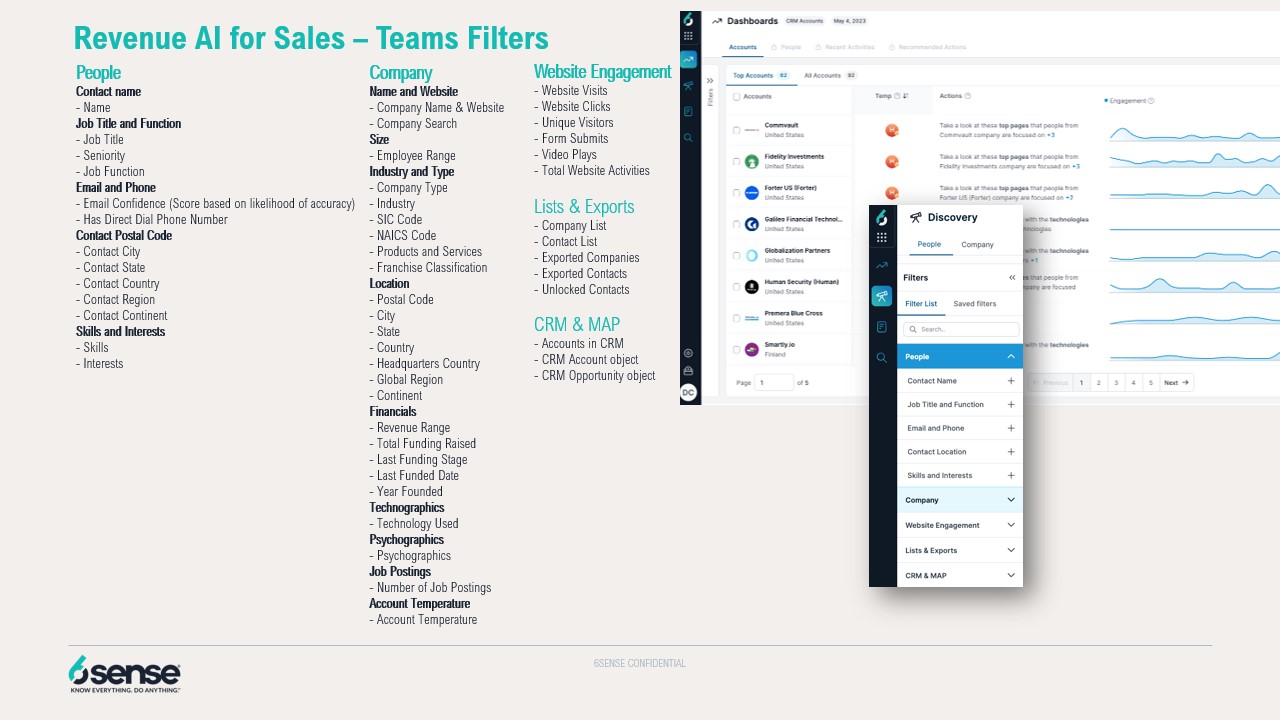Check the Forter US row checkbox
The image size is (1280, 720).
(x=737, y=192)
